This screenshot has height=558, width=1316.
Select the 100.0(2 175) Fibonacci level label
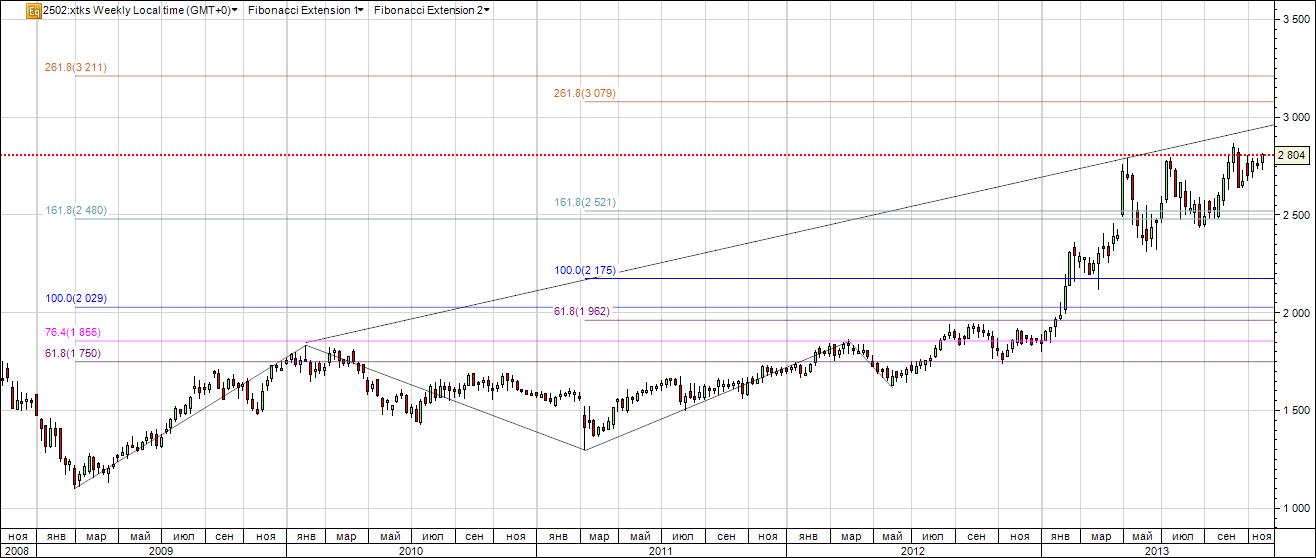pyautogui.click(x=584, y=271)
